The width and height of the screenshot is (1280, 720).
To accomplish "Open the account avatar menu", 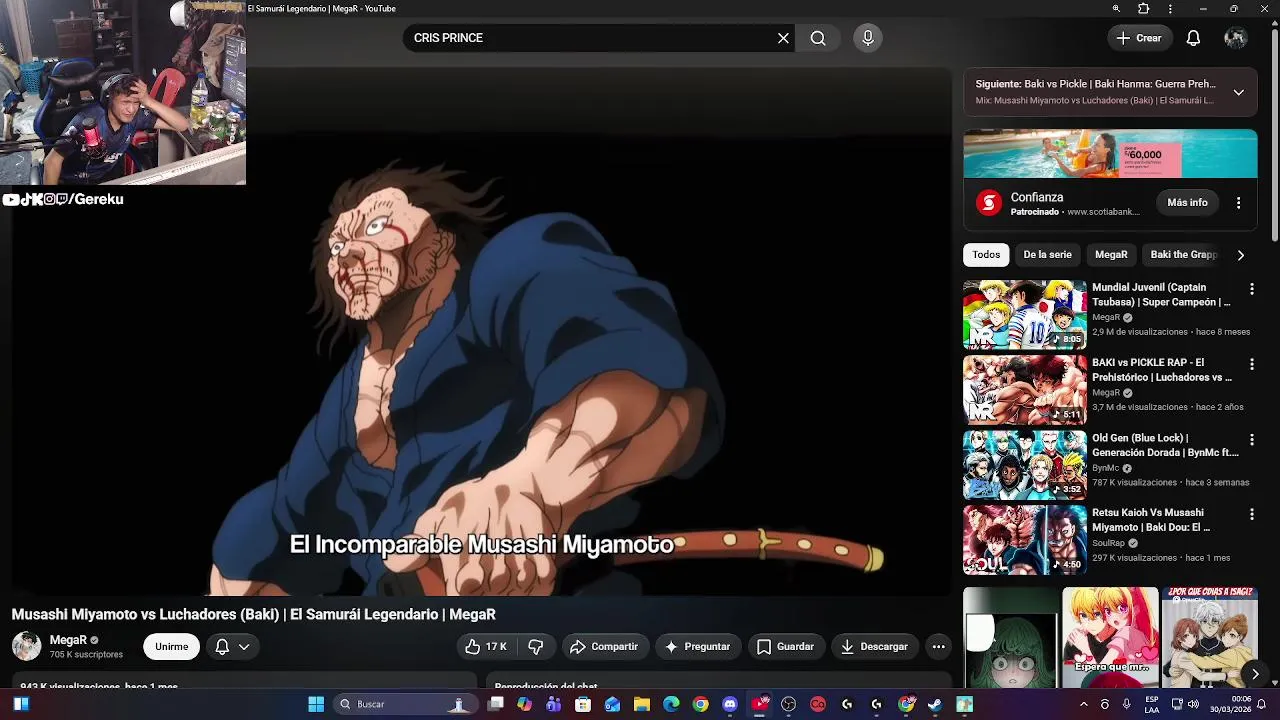I will pyautogui.click(x=1236, y=38).
